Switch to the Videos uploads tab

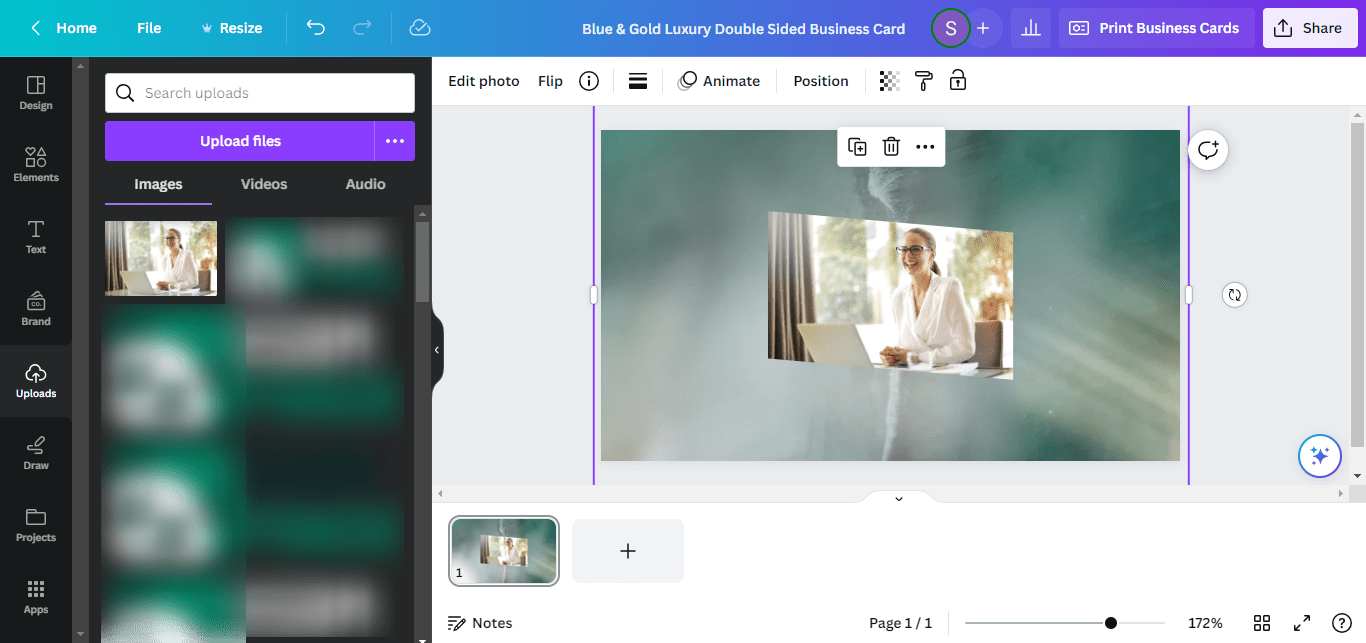tap(263, 184)
